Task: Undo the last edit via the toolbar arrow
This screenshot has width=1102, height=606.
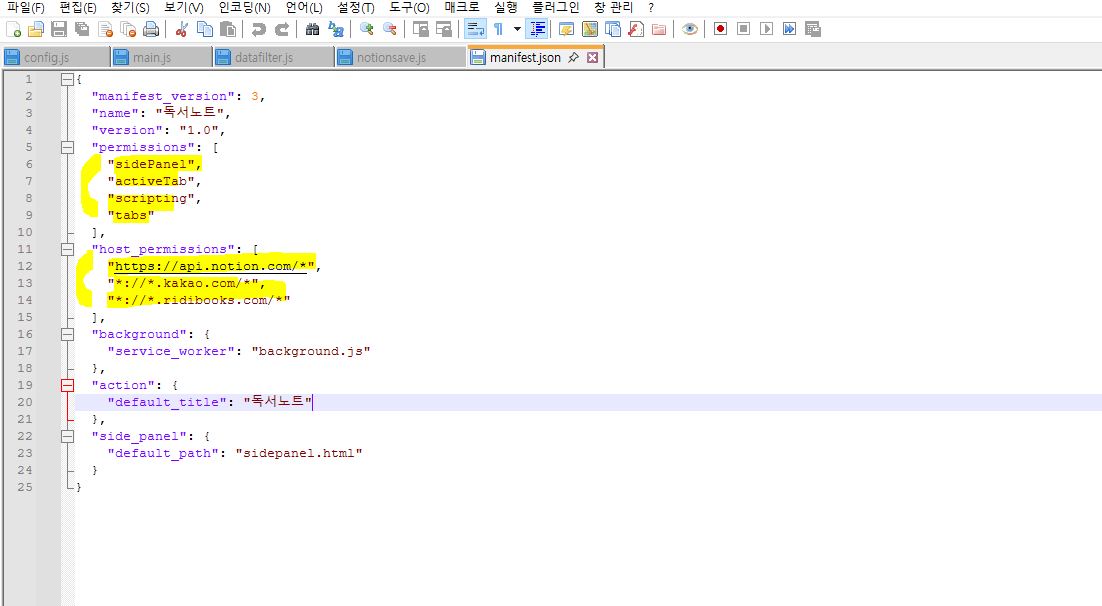Action: [x=259, y=30]
